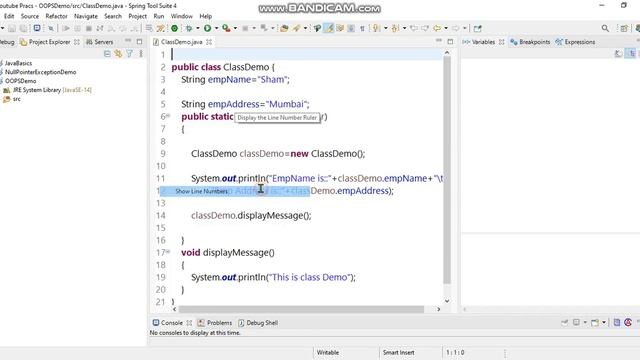Maximize the editor area
Screen dimensions: 640x360
[x=450, y=41]
